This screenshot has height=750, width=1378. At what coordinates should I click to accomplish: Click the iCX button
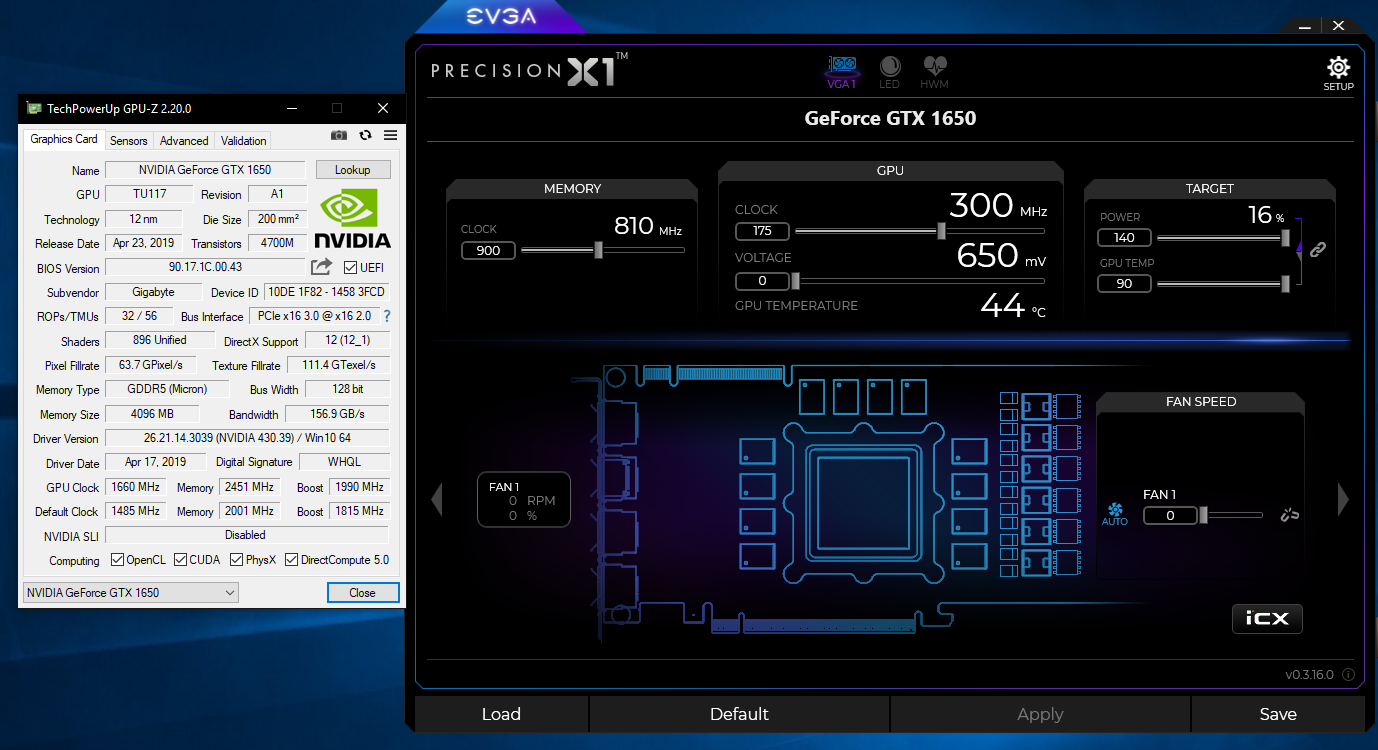coord(1267,619)
